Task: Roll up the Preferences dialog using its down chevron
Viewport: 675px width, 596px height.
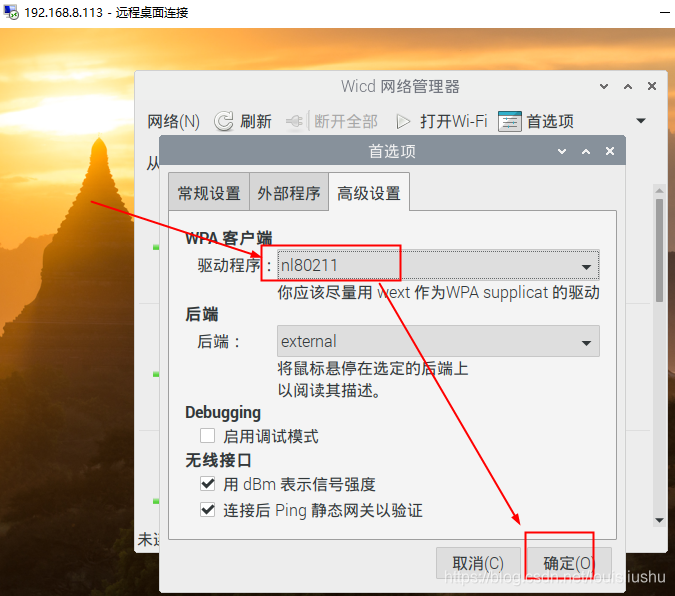Action: (562, 151)
